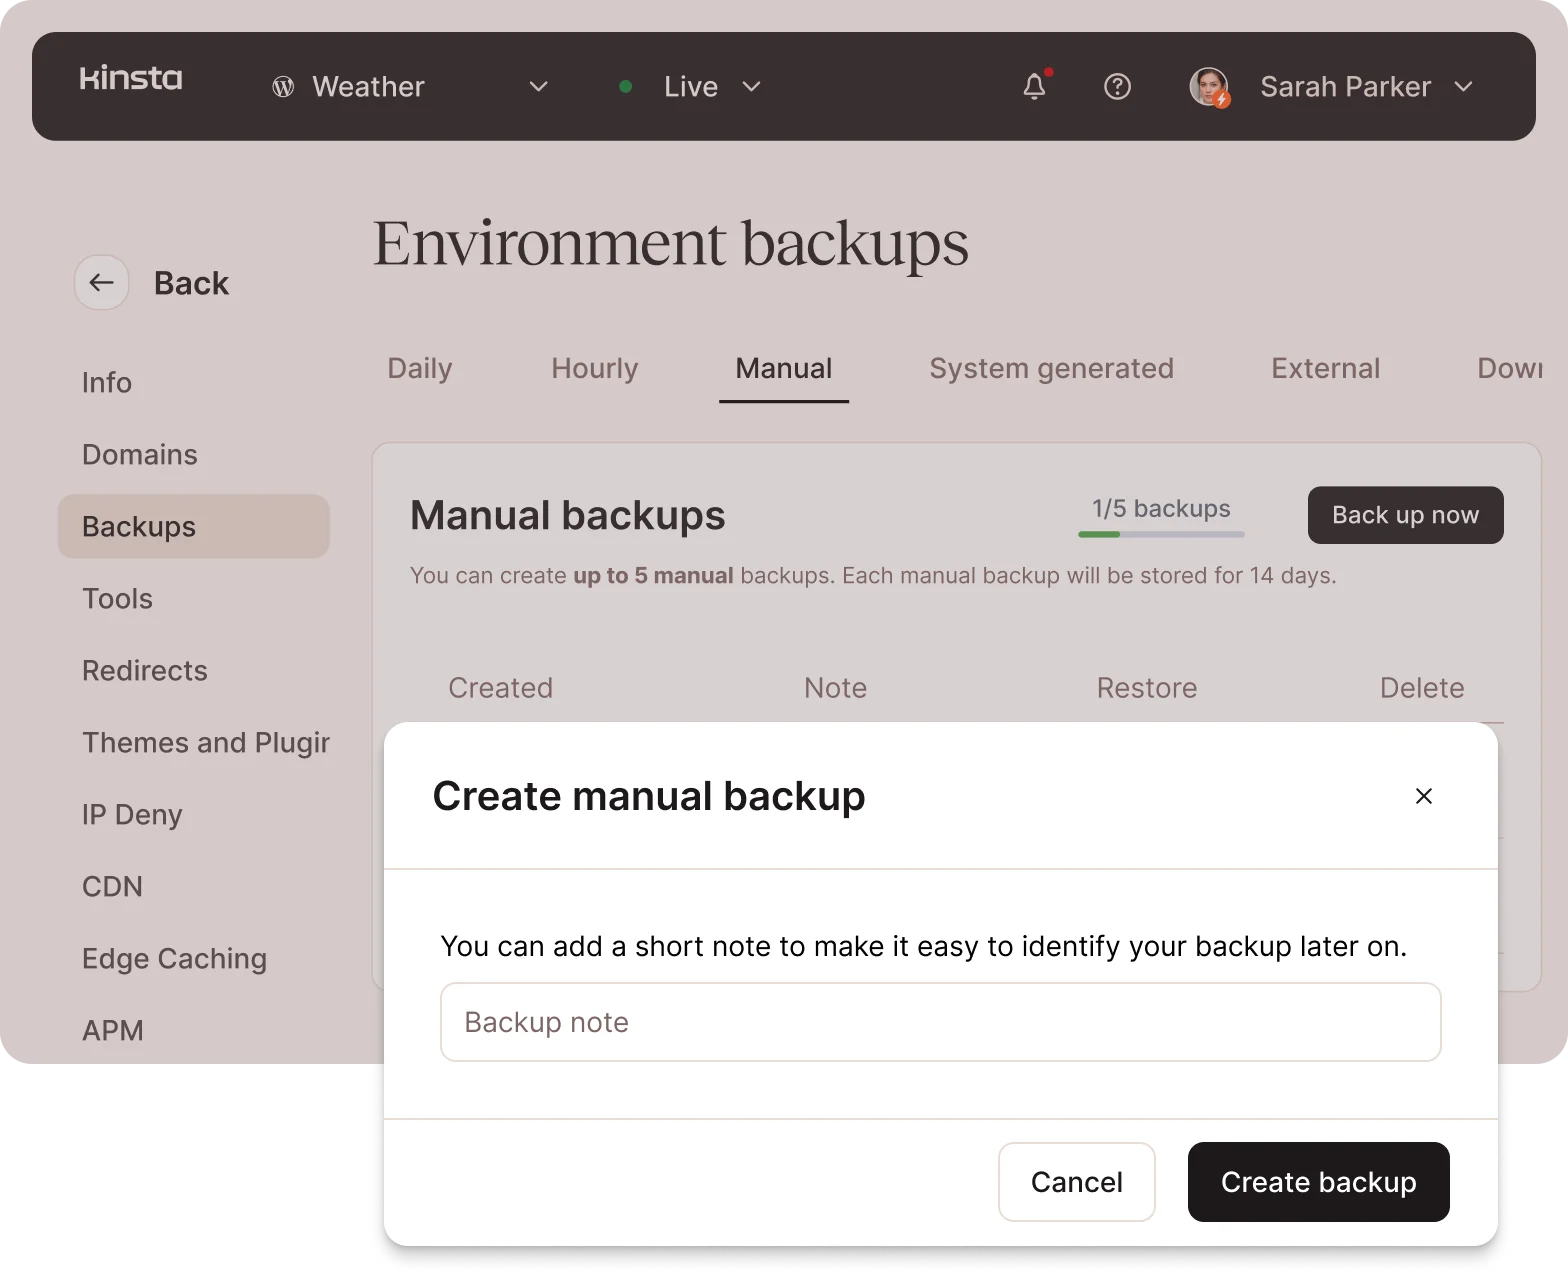Image resolution: width=1568 pixels, height=1280 pixels.
Task: Click the green Live status dot
Action: (626, 87)
